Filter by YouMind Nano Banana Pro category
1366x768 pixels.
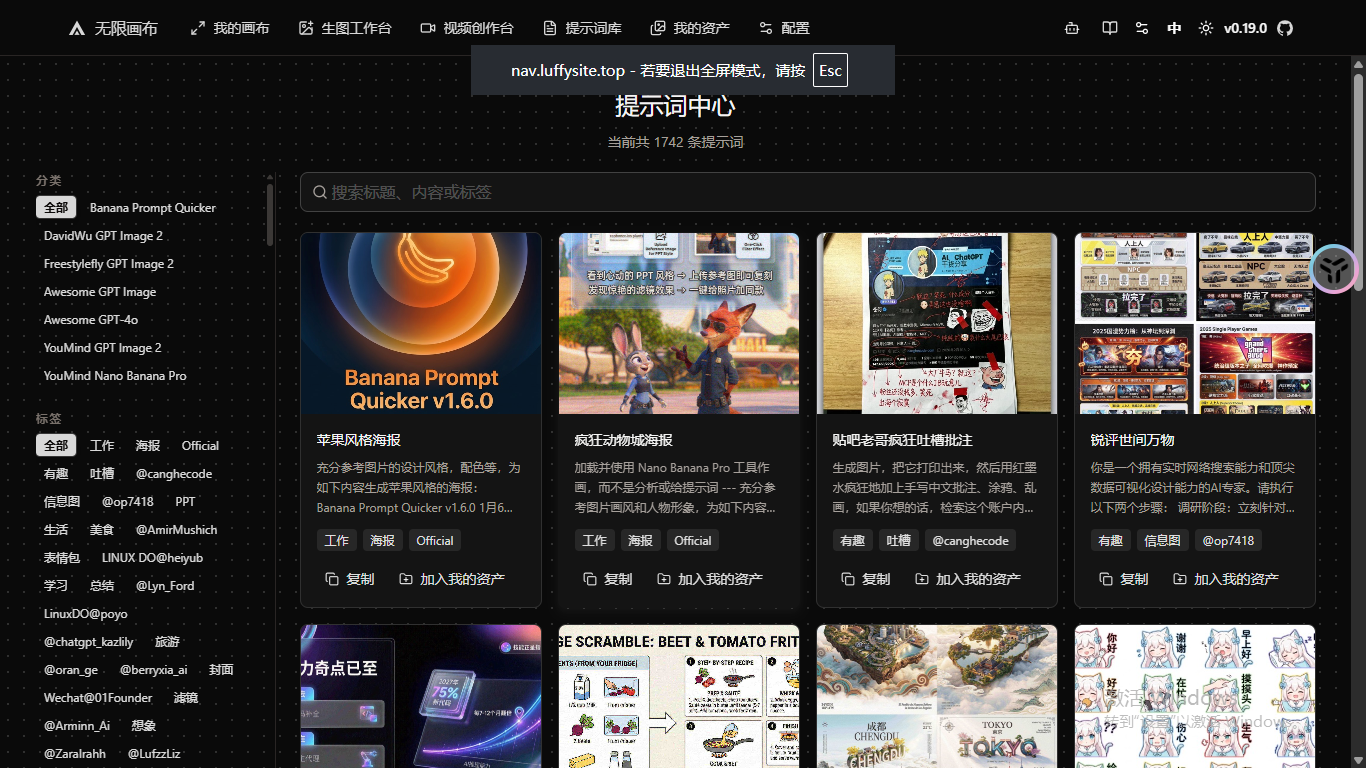coord(115,375)
